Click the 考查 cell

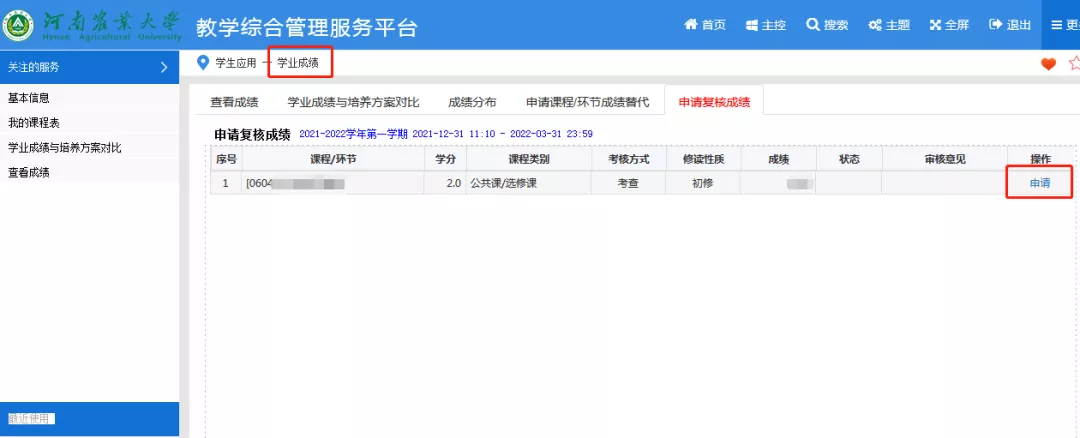click(x=628, y=183)
